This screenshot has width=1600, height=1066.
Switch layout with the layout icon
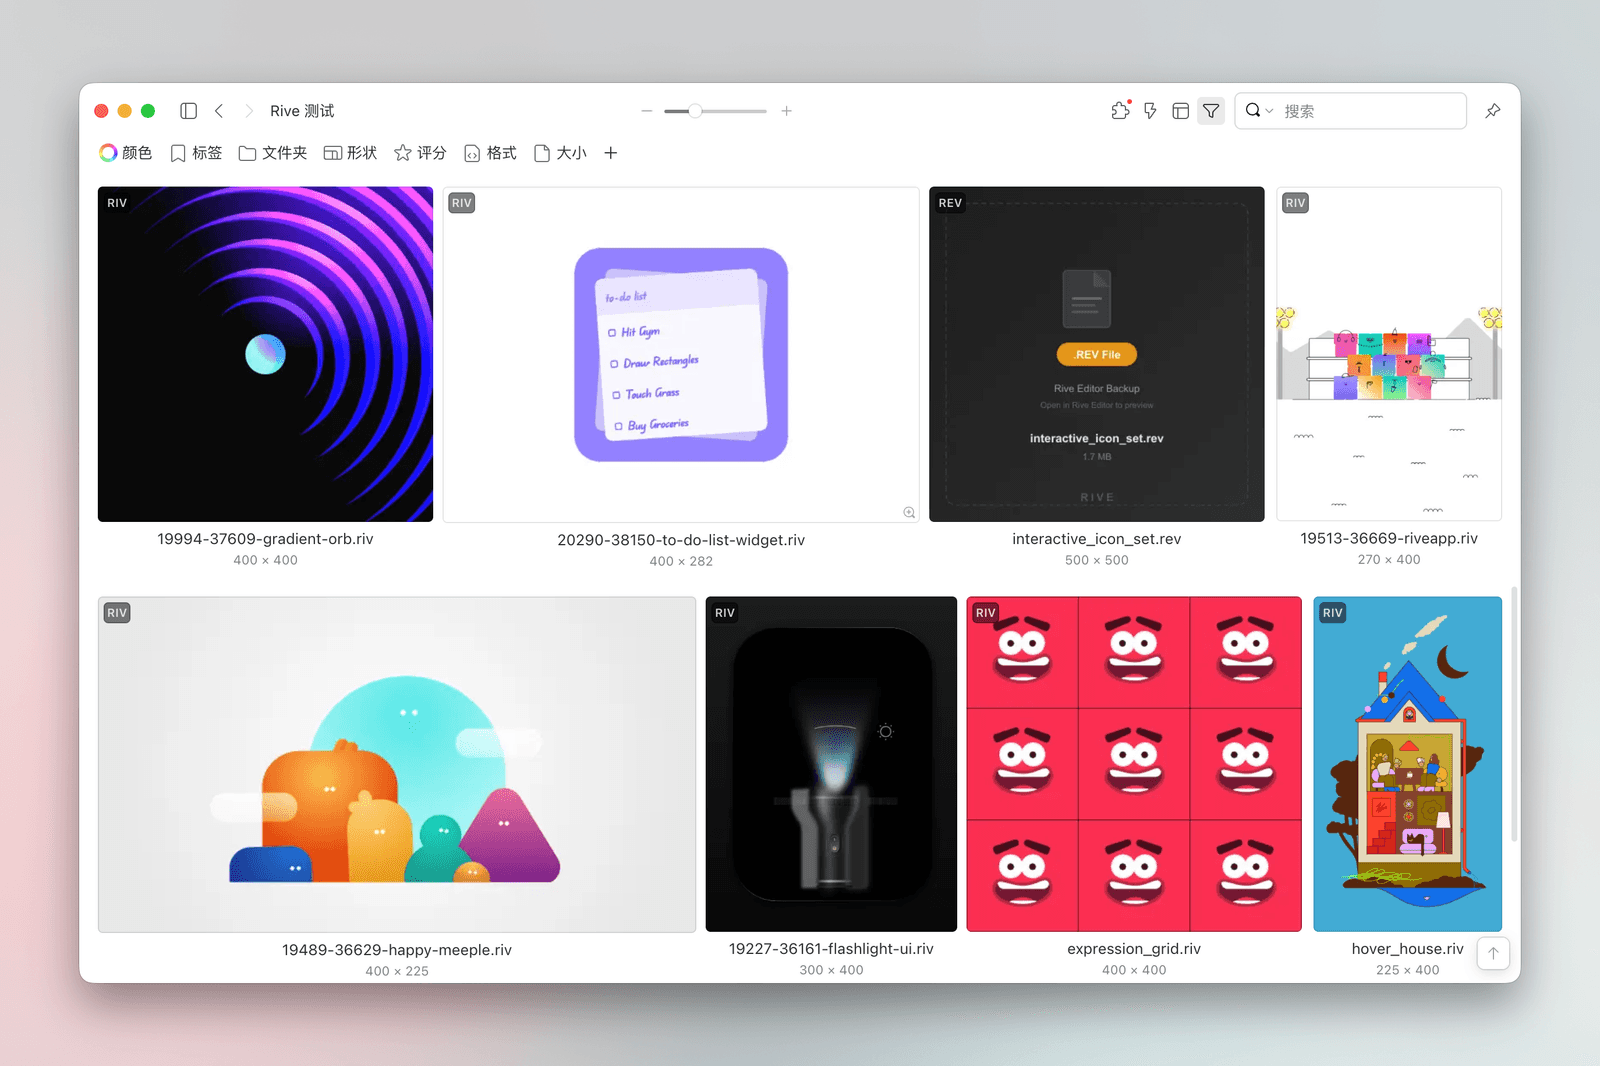[x=1180, y=111]
